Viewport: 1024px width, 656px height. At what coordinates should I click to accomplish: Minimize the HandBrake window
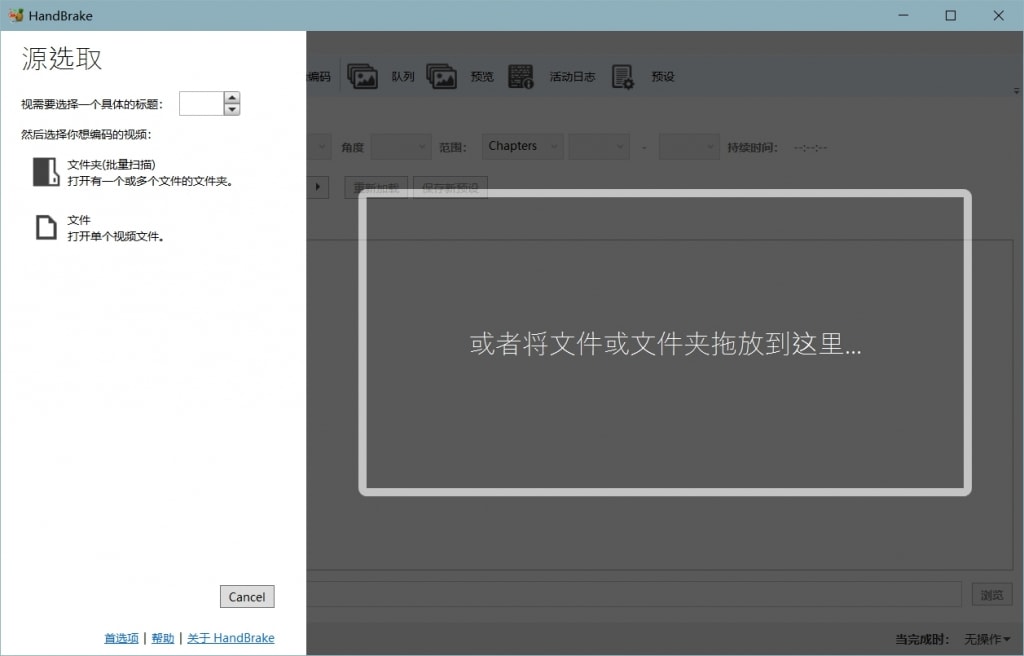click(903, 15)
